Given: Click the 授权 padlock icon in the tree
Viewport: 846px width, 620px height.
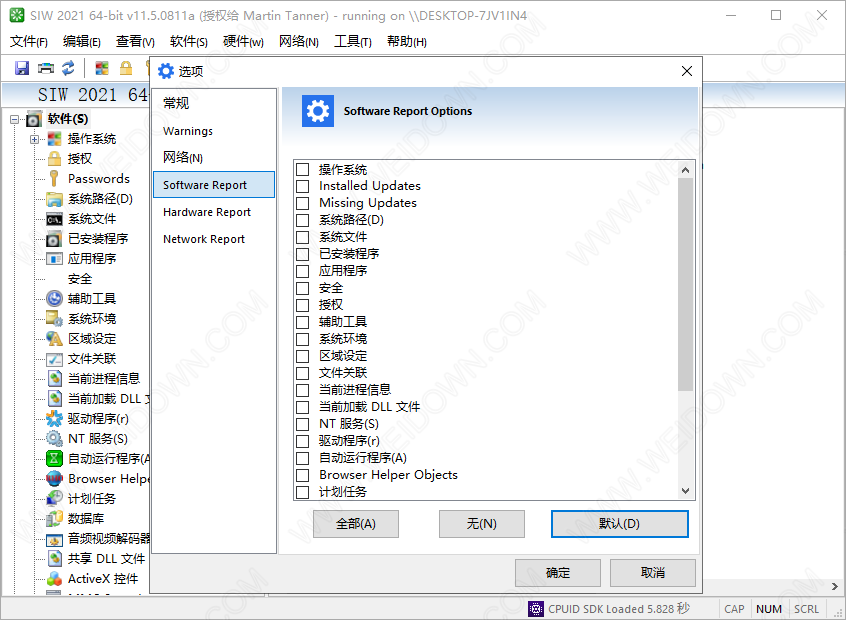Looking at the screenshot, I should [54, 159].
